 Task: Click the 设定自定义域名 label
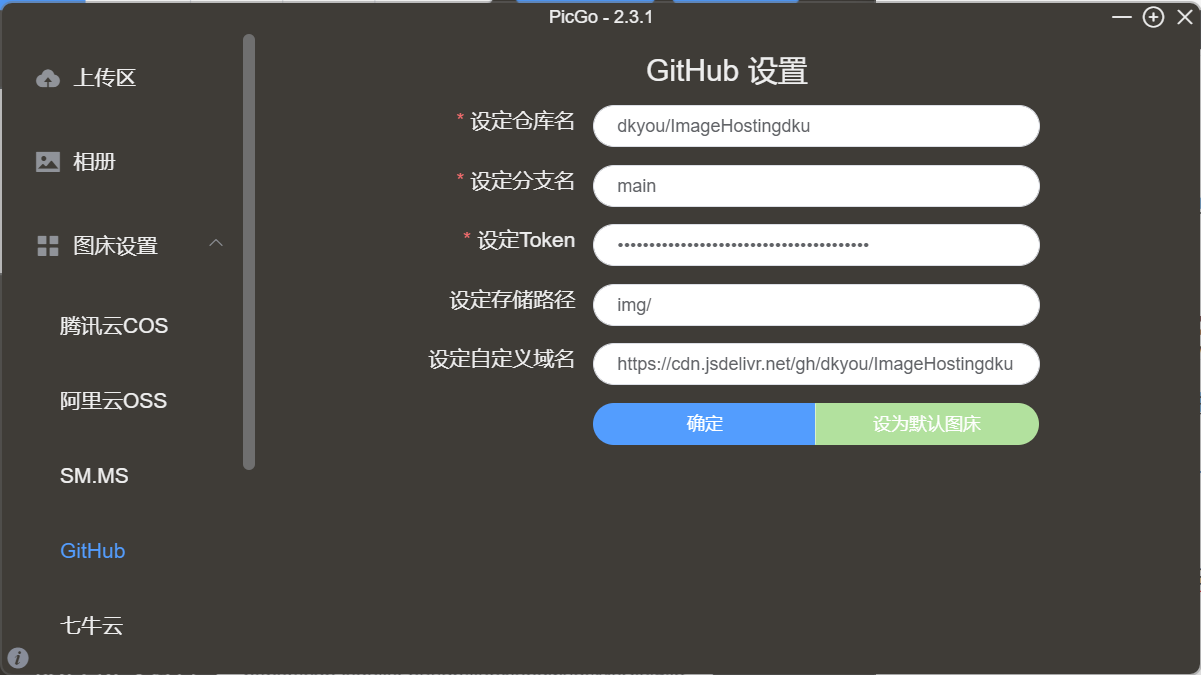pos(502,359)
